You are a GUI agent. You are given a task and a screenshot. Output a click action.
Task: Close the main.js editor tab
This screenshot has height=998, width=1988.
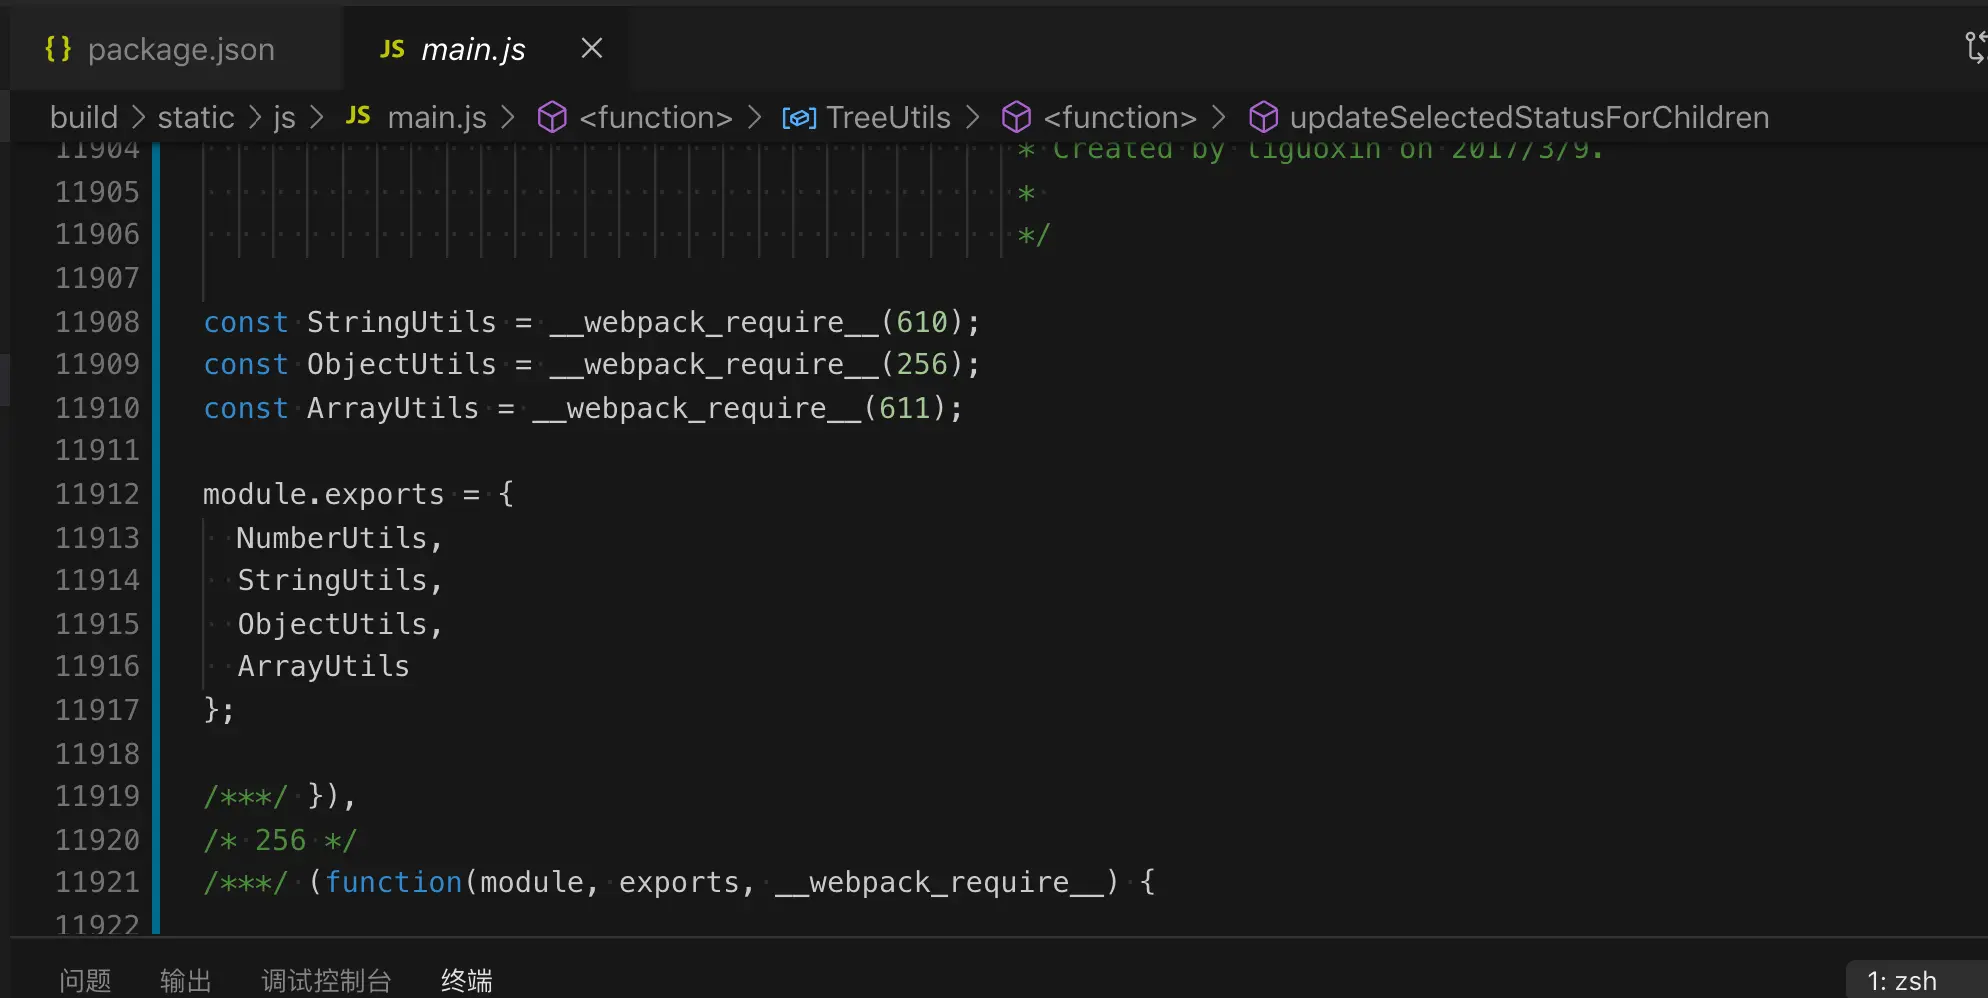592,48
